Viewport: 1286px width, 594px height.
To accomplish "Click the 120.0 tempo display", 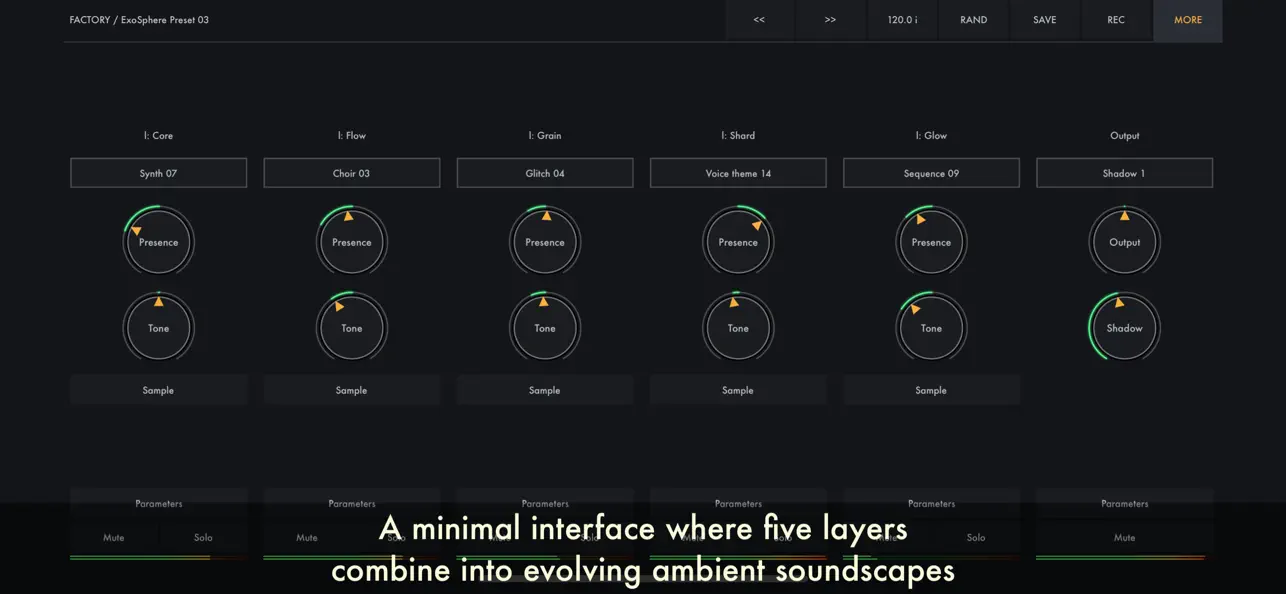I will tap(902, 19).
